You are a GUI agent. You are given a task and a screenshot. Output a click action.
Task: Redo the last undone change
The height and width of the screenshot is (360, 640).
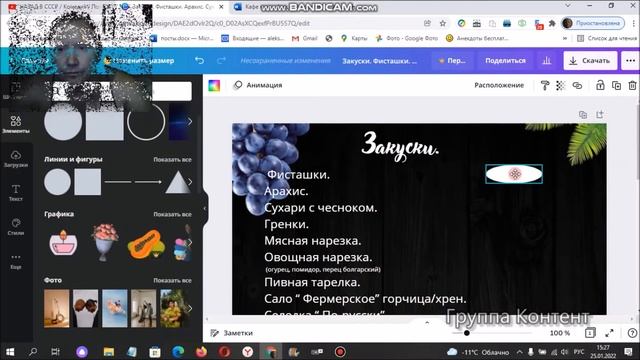(221, 60)
